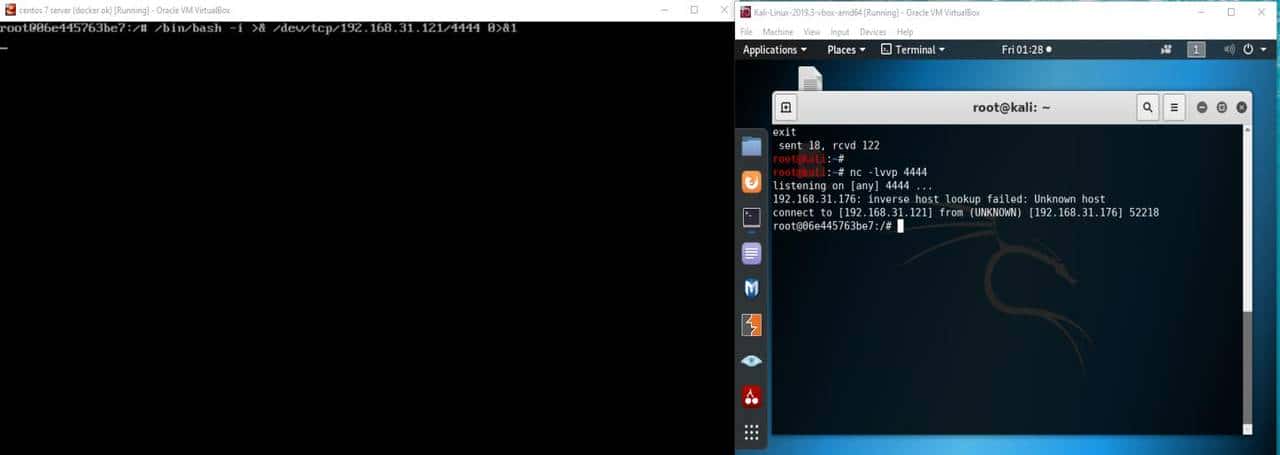
Task: Open the Files folder icon in dock
Action: [x=751, y=147]
